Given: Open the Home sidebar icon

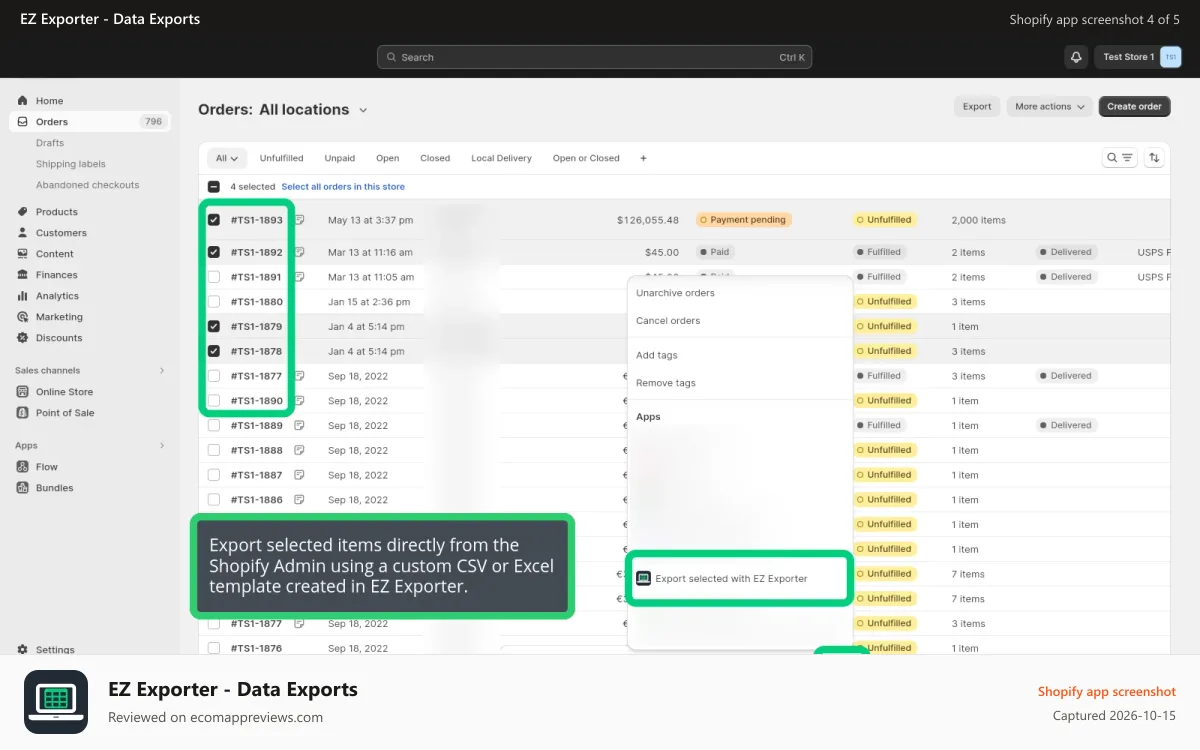Looking at the screenshot, I should tap(23, 101).
